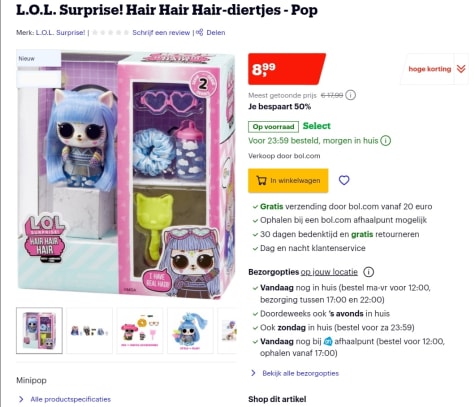
Task: Click the Select label link
Action: [317, 126]
